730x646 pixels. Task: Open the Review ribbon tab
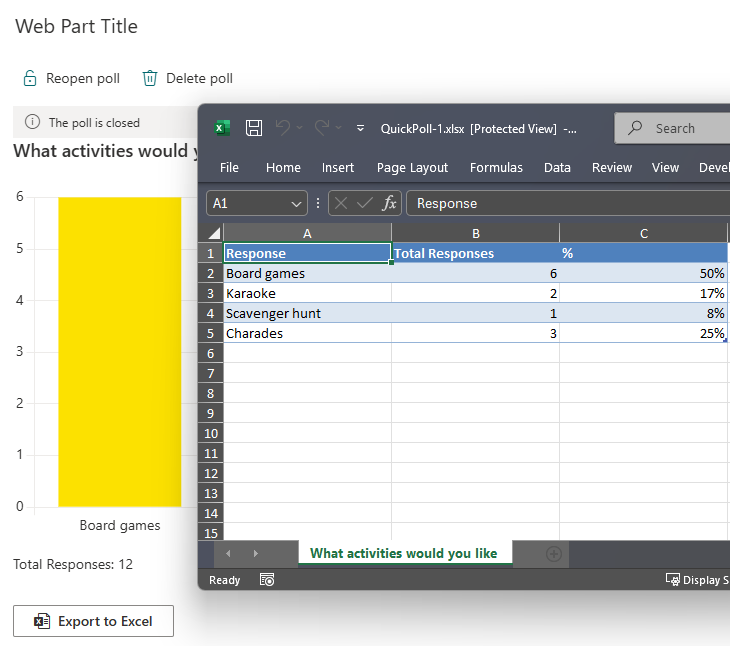click(611, 168)
